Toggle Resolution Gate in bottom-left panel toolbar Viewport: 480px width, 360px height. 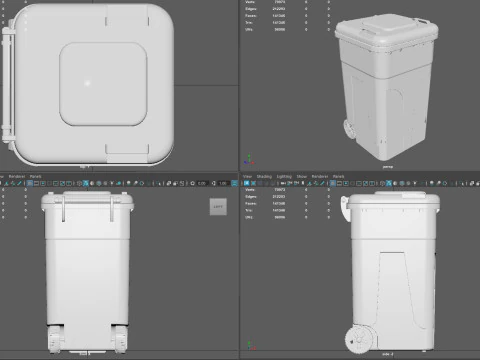tap(43, 183)
